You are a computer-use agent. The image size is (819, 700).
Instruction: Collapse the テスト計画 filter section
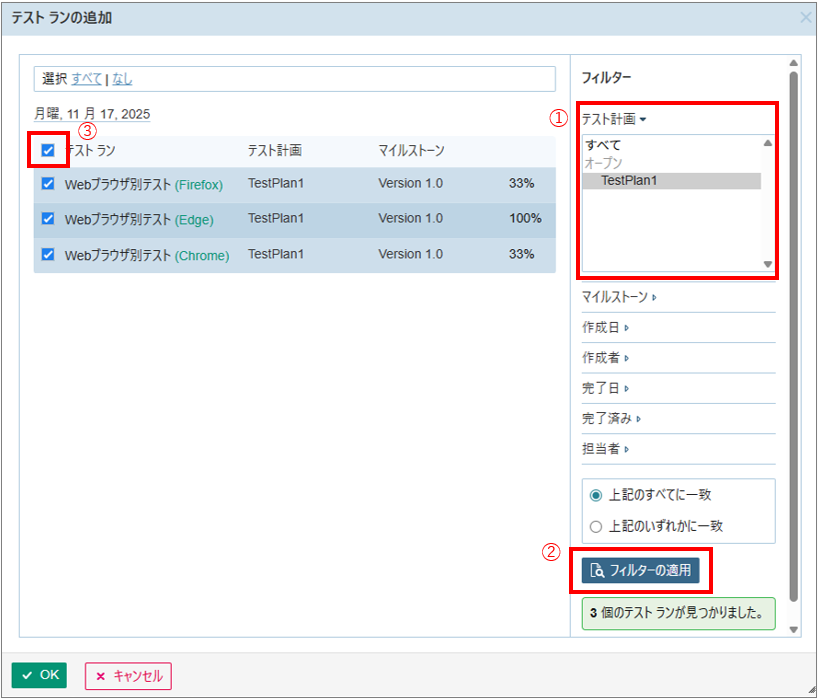tap(614, 119)
